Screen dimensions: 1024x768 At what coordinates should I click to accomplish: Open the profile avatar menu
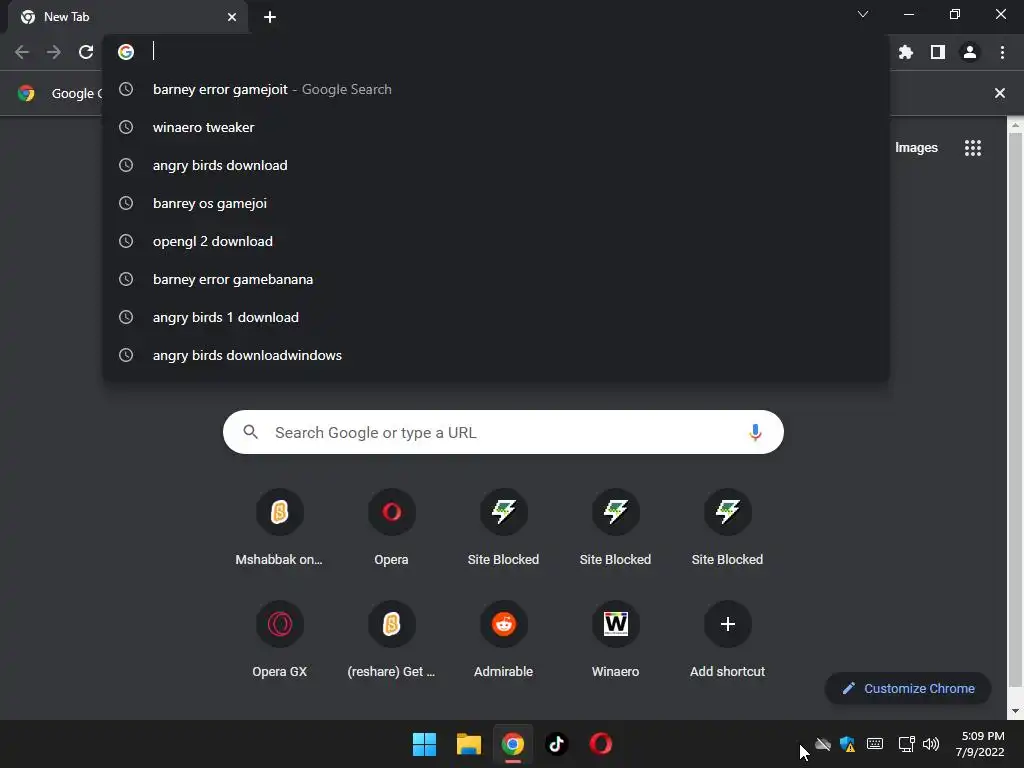click(x=970, y=52)
